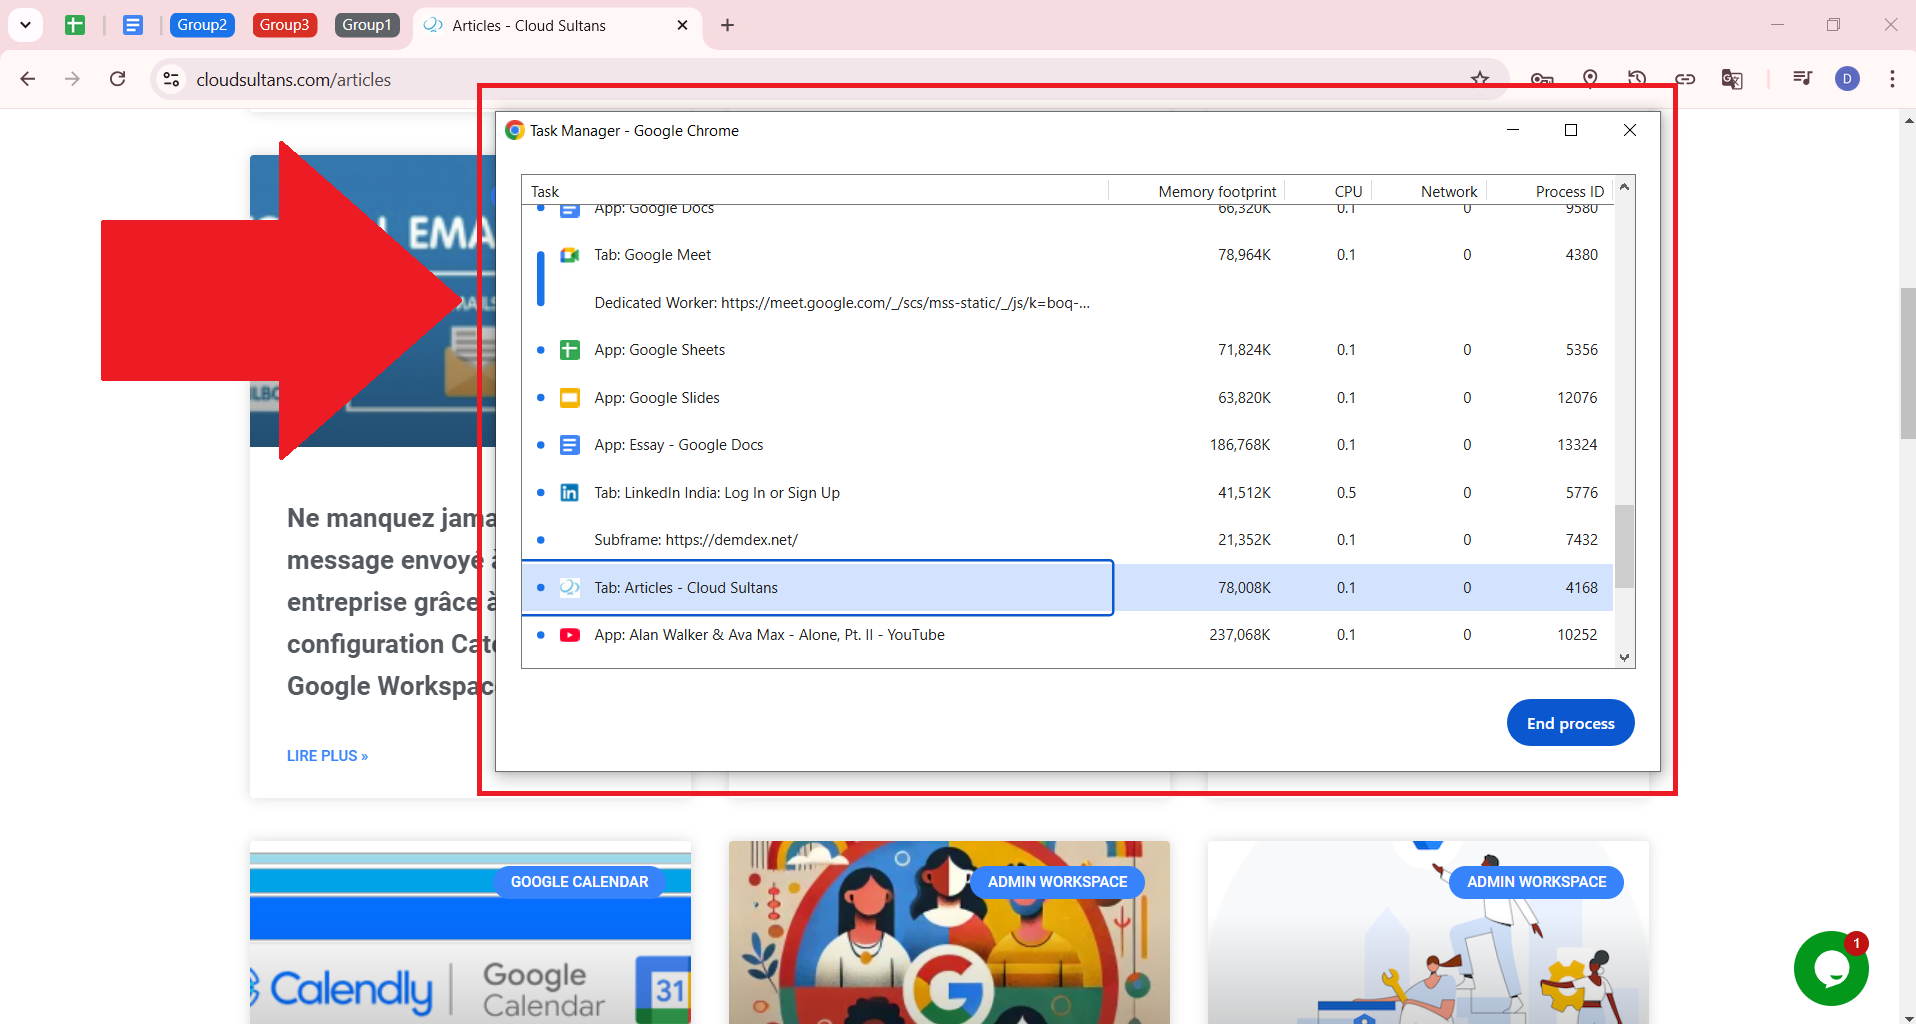The height and width of the screenshot is (1024, 1916).
Task: Open the password manager key icon
Action: click(x=1541, y=79)
